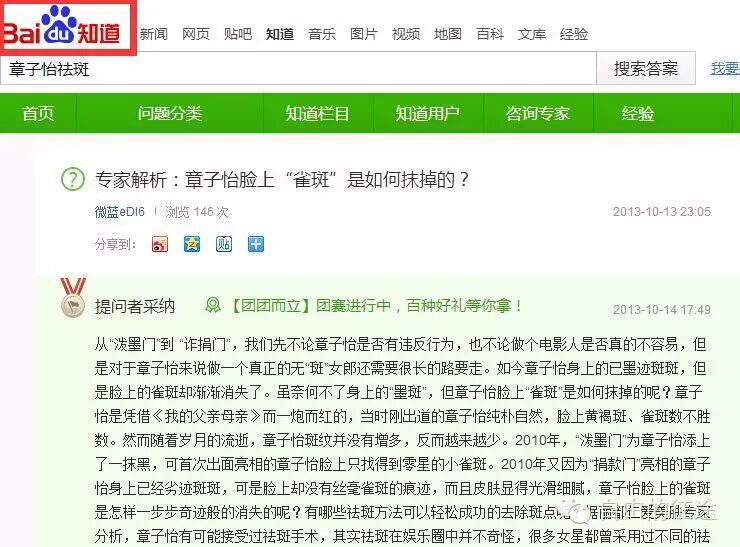Click the green badge icon before 团团而立
The height and width of the screenshot is (547, 740).
point(213,305)
